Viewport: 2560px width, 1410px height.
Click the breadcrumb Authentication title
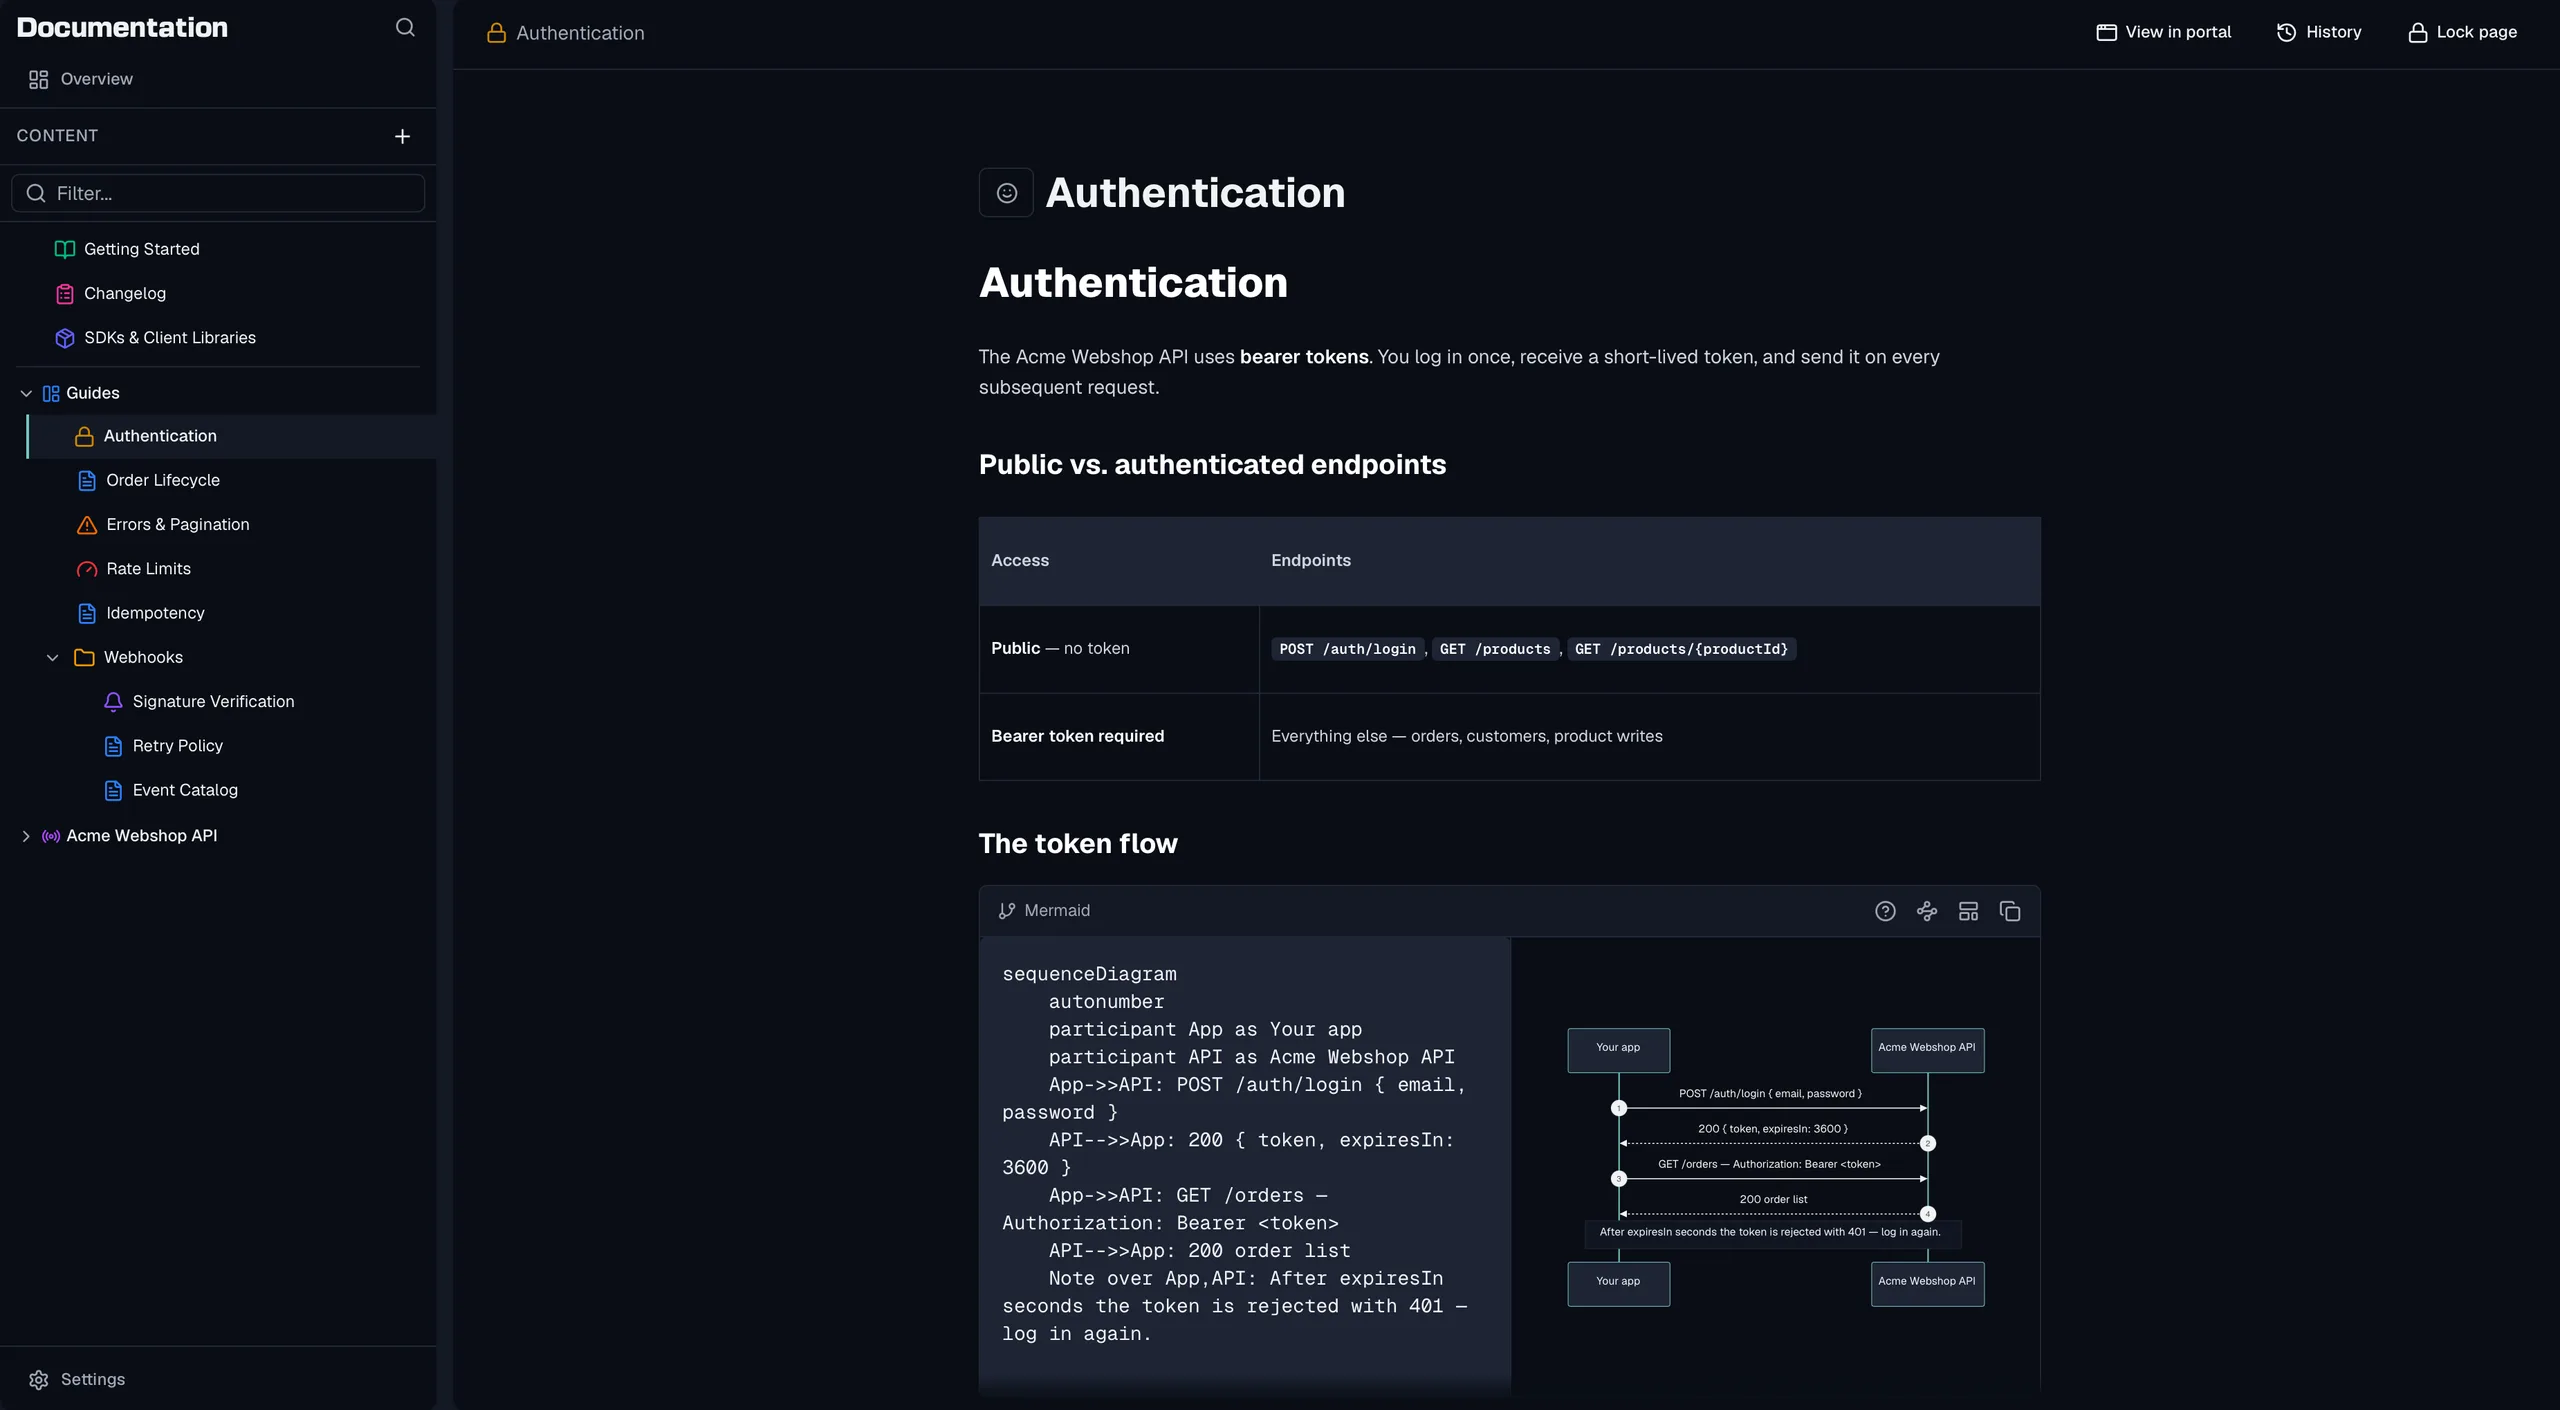coord(580,33)
